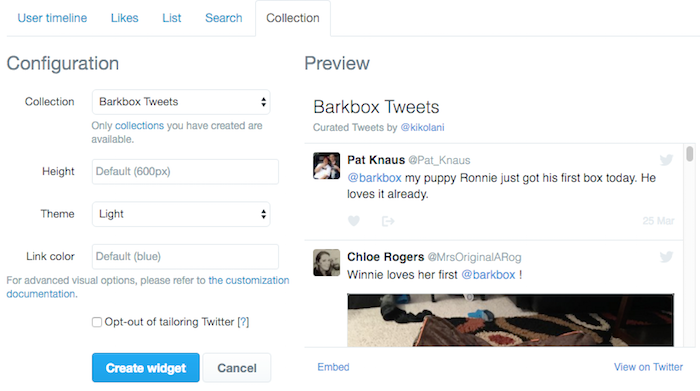Image resolution: width=700 pixels, height=391 pixels.
Task: Click the Twitter bird icon on Pat Knaus's tweet
Action: click(666, 160)
